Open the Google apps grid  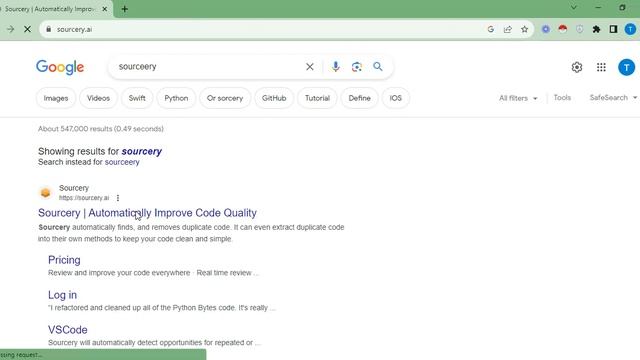click(x=601, y=67)
